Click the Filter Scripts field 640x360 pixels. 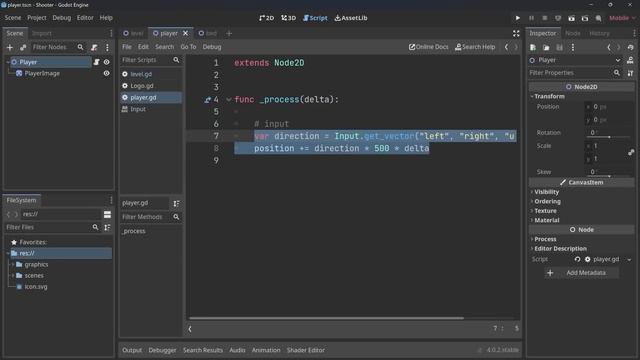click(151, 60)
